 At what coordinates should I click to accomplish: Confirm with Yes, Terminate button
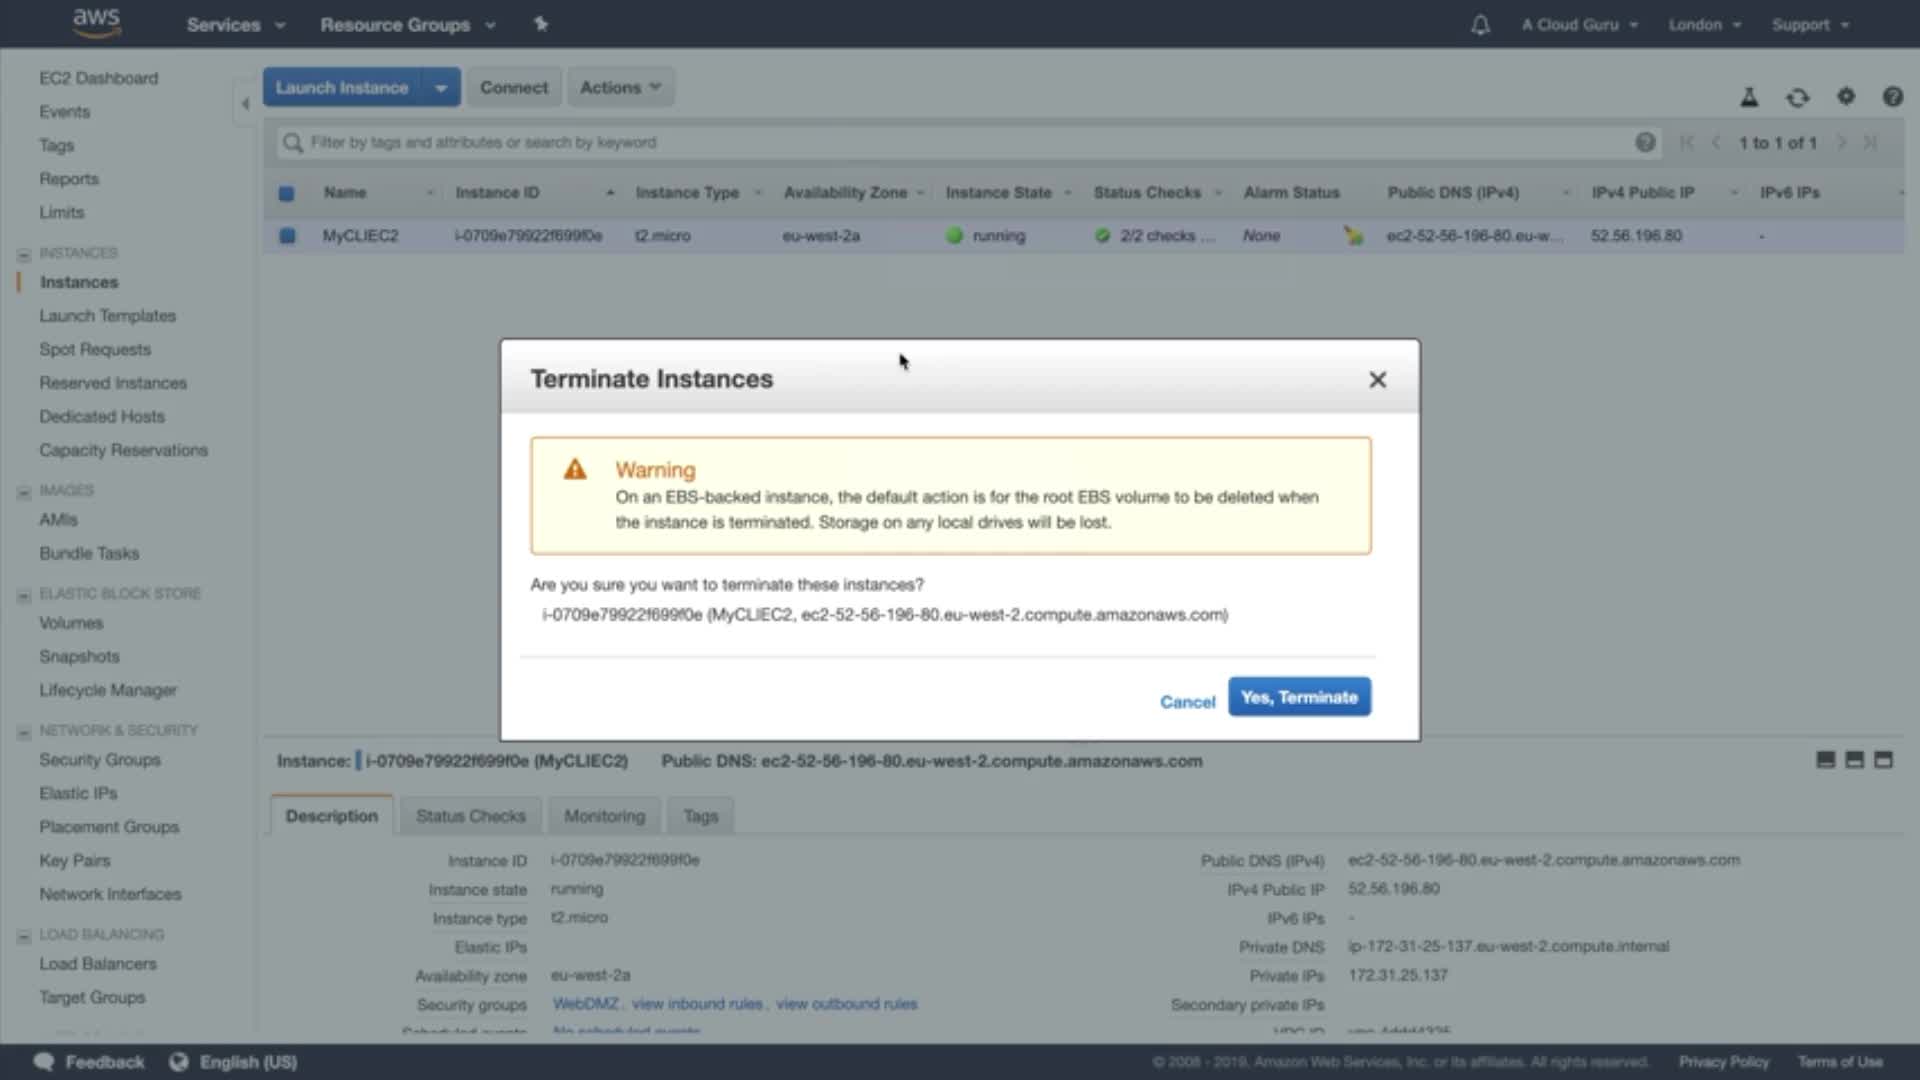pyautogui.click(x=1299, y=697)
